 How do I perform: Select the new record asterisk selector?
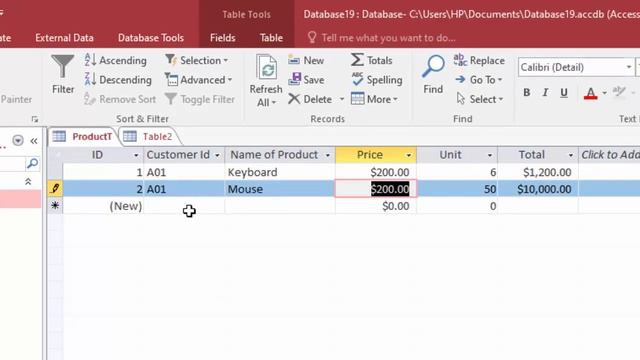coord(55,206)
